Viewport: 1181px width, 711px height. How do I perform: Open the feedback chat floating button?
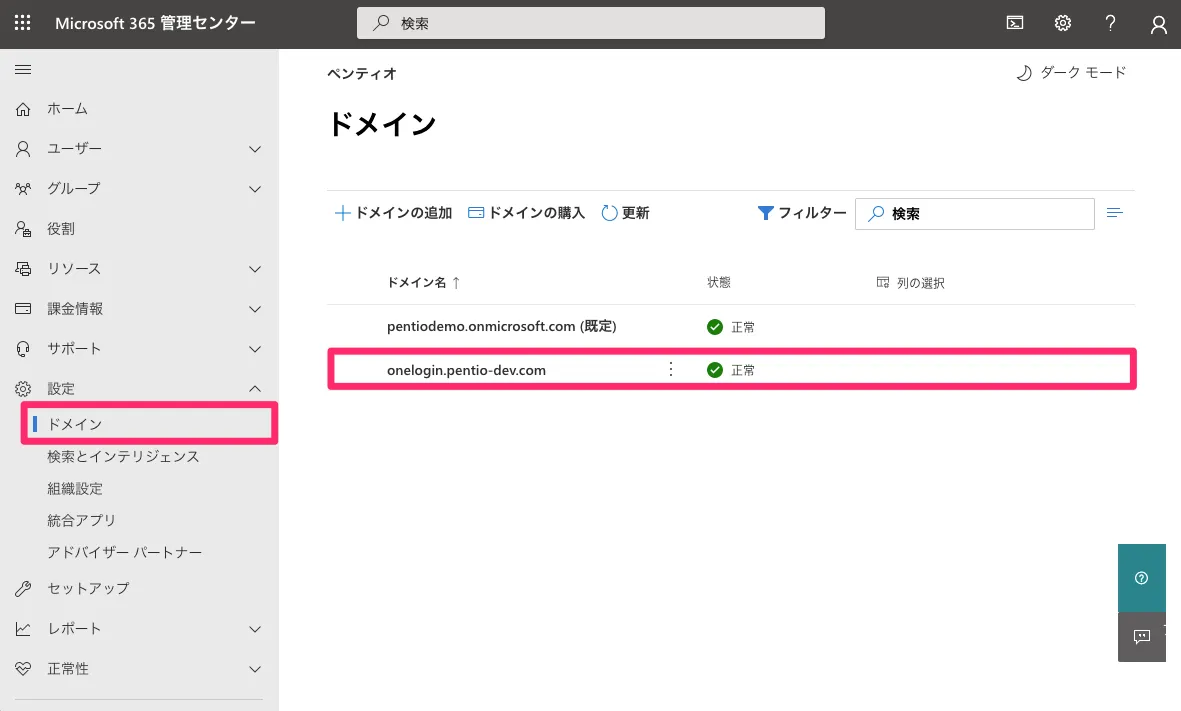(x=1142, y=636)
